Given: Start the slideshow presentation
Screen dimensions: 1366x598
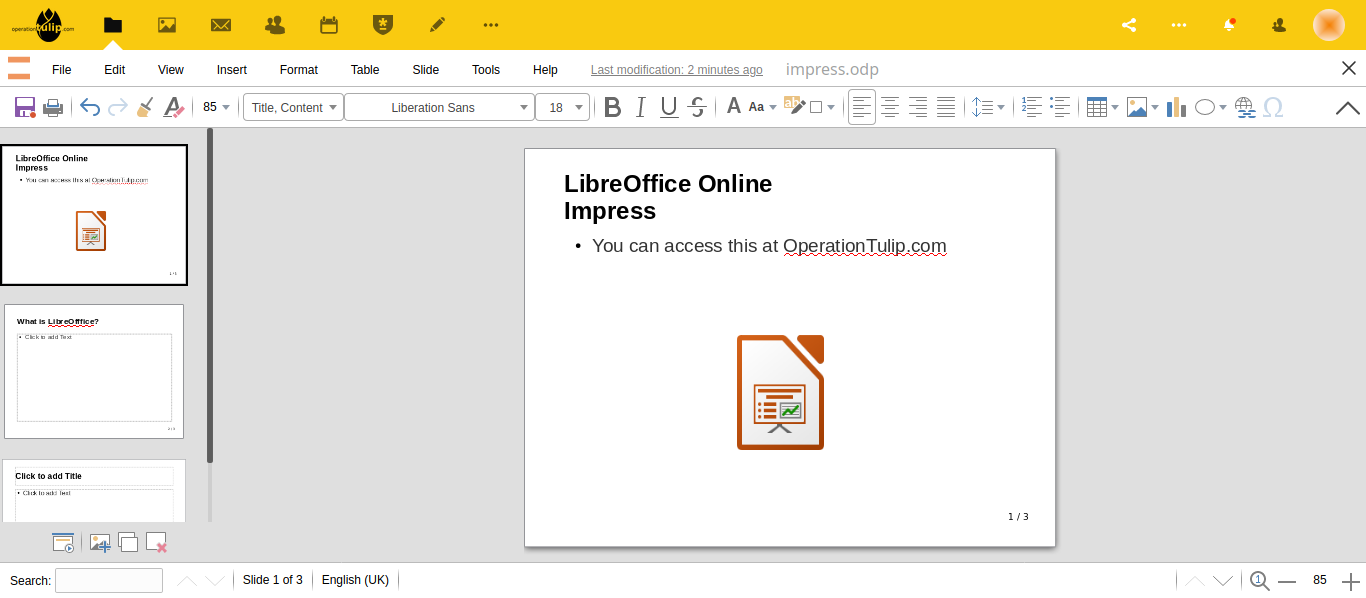Looking at the screenshot, I should (63, 542).
